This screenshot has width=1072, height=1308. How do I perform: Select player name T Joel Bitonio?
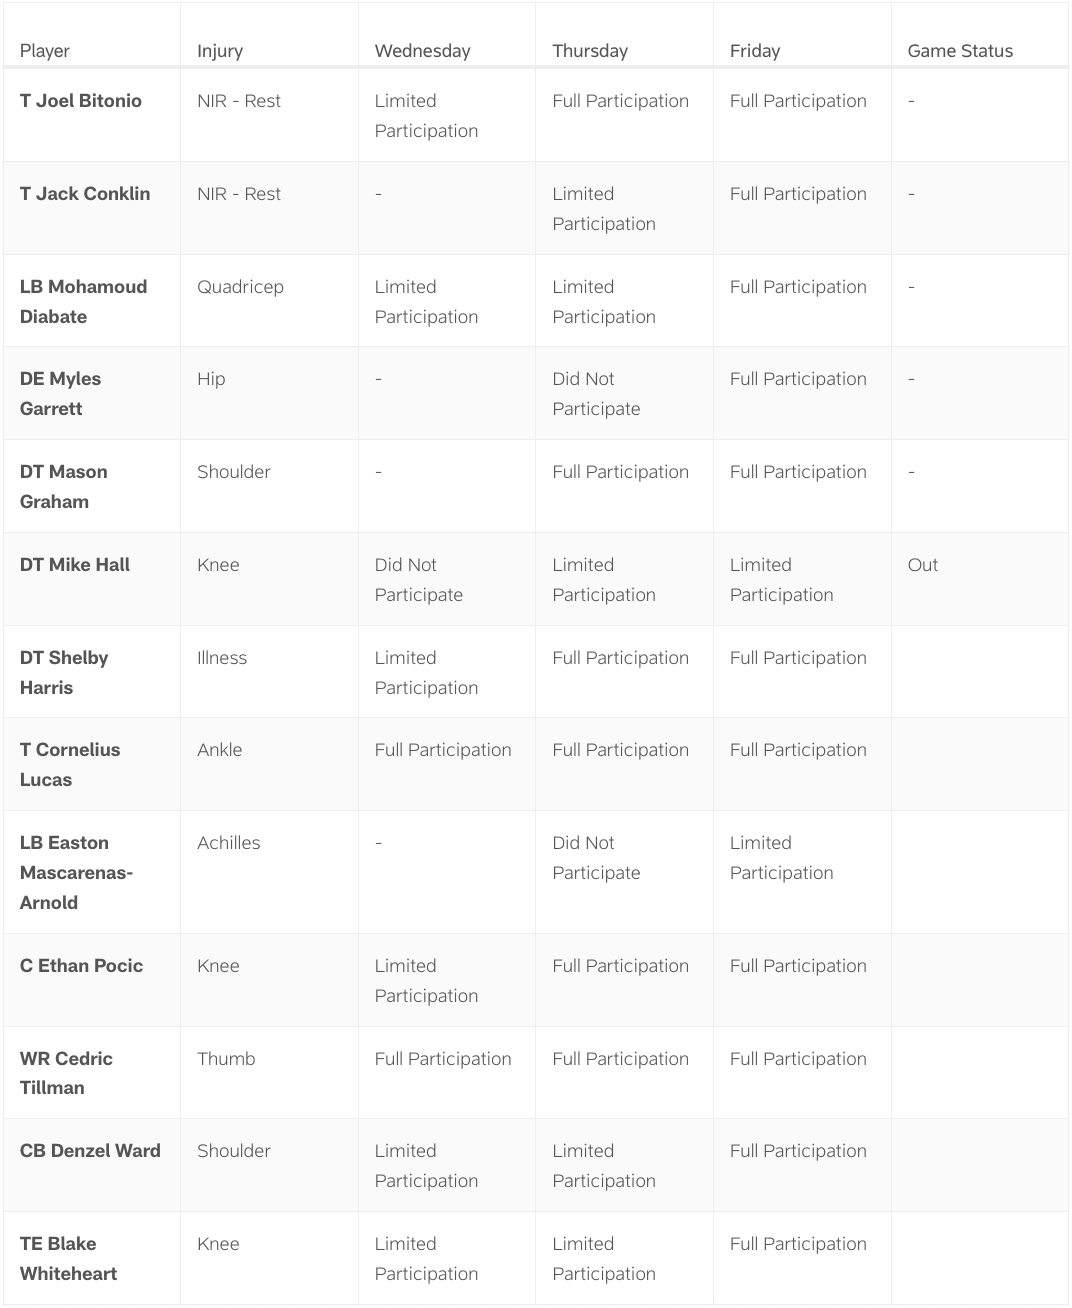(x=81, y=101)
